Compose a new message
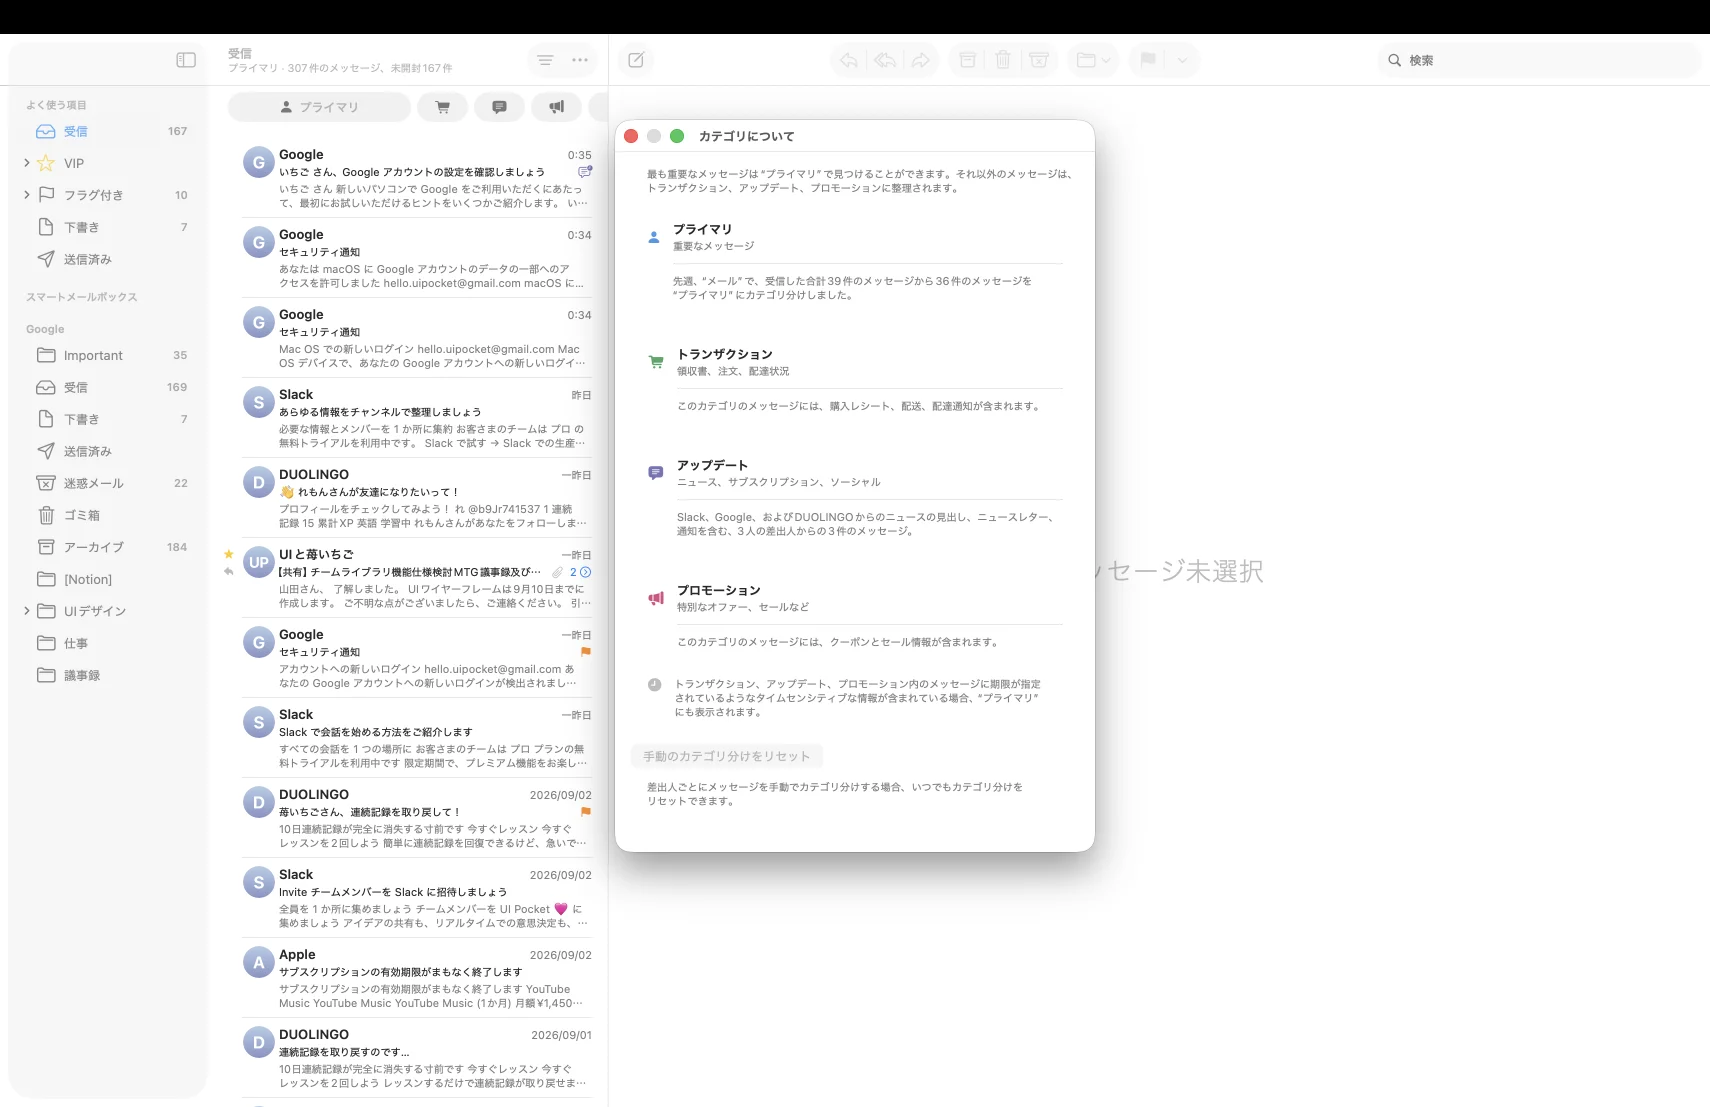 pyautogui.click(x=636, y=60)
